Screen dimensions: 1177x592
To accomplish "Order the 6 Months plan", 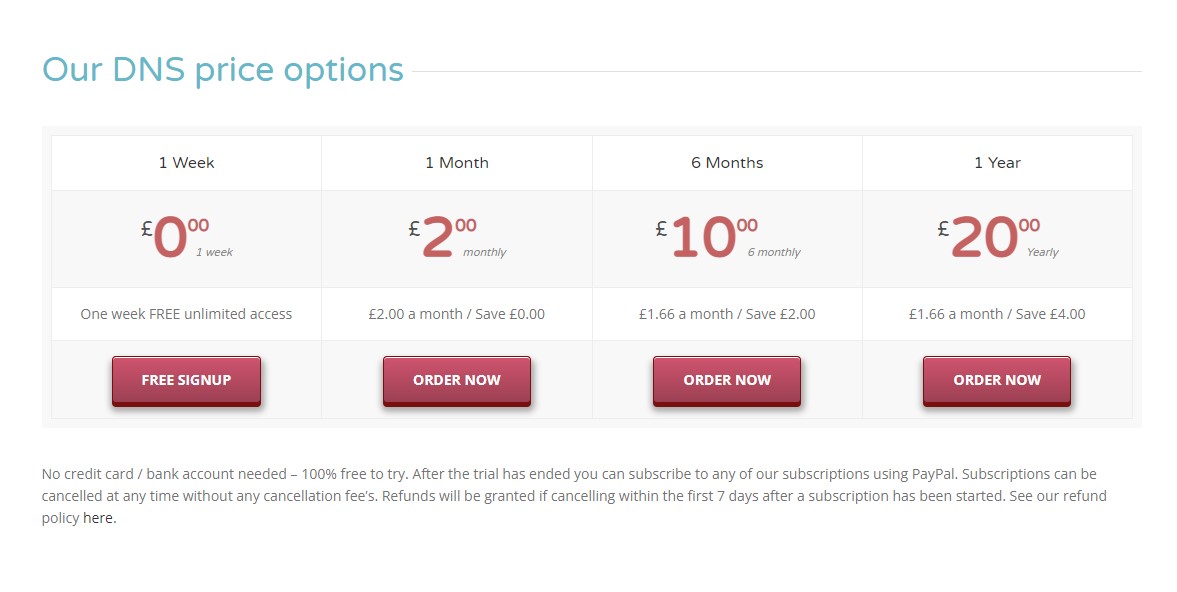I will click(x=727, y=380).
